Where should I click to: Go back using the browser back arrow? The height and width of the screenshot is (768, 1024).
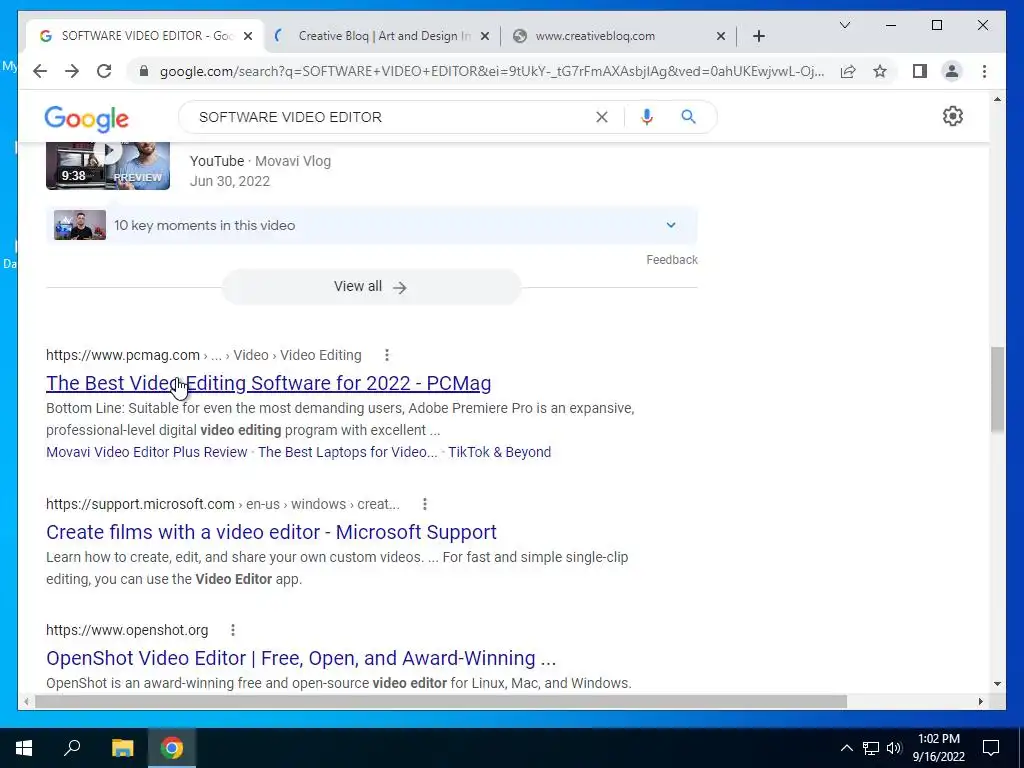40,71
